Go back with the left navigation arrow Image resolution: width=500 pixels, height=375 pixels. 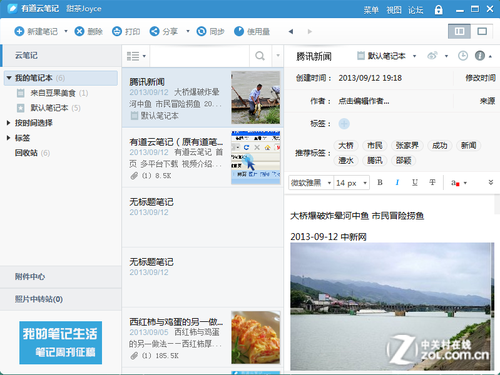(x=291, y=31)
